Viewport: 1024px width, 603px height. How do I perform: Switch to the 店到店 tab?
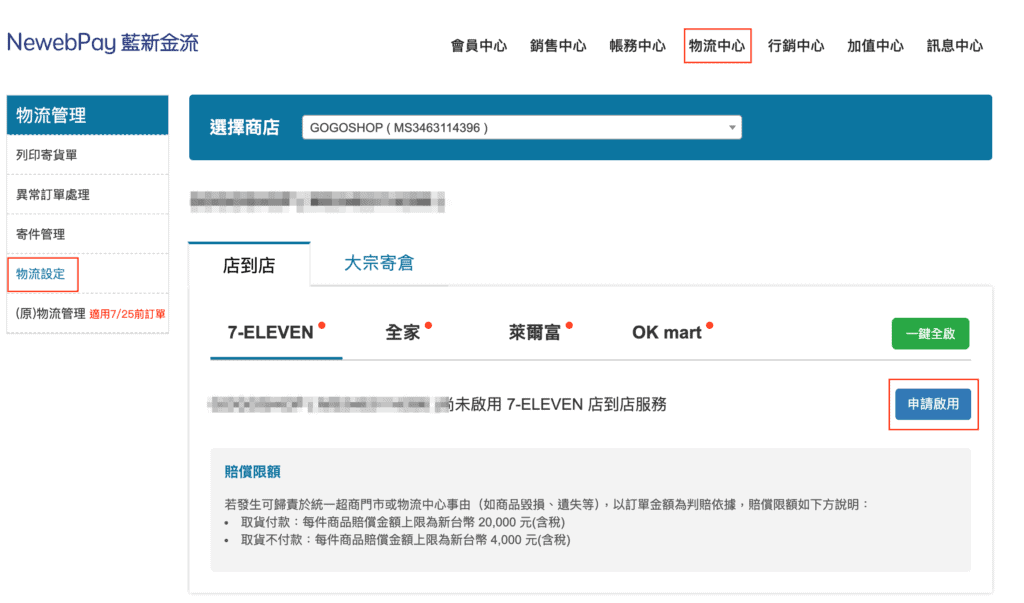click(249, 265)
